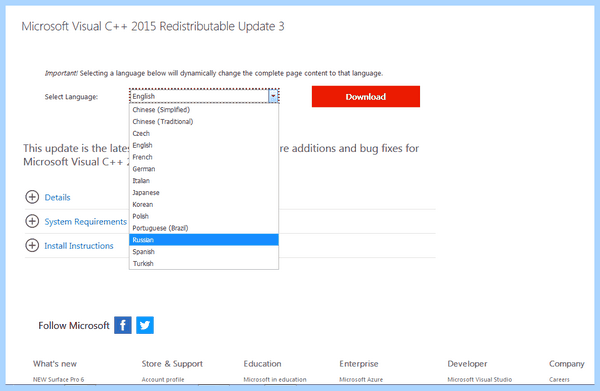
Task: Pick Turkish from the language list
Action: [x=204, y=264]
